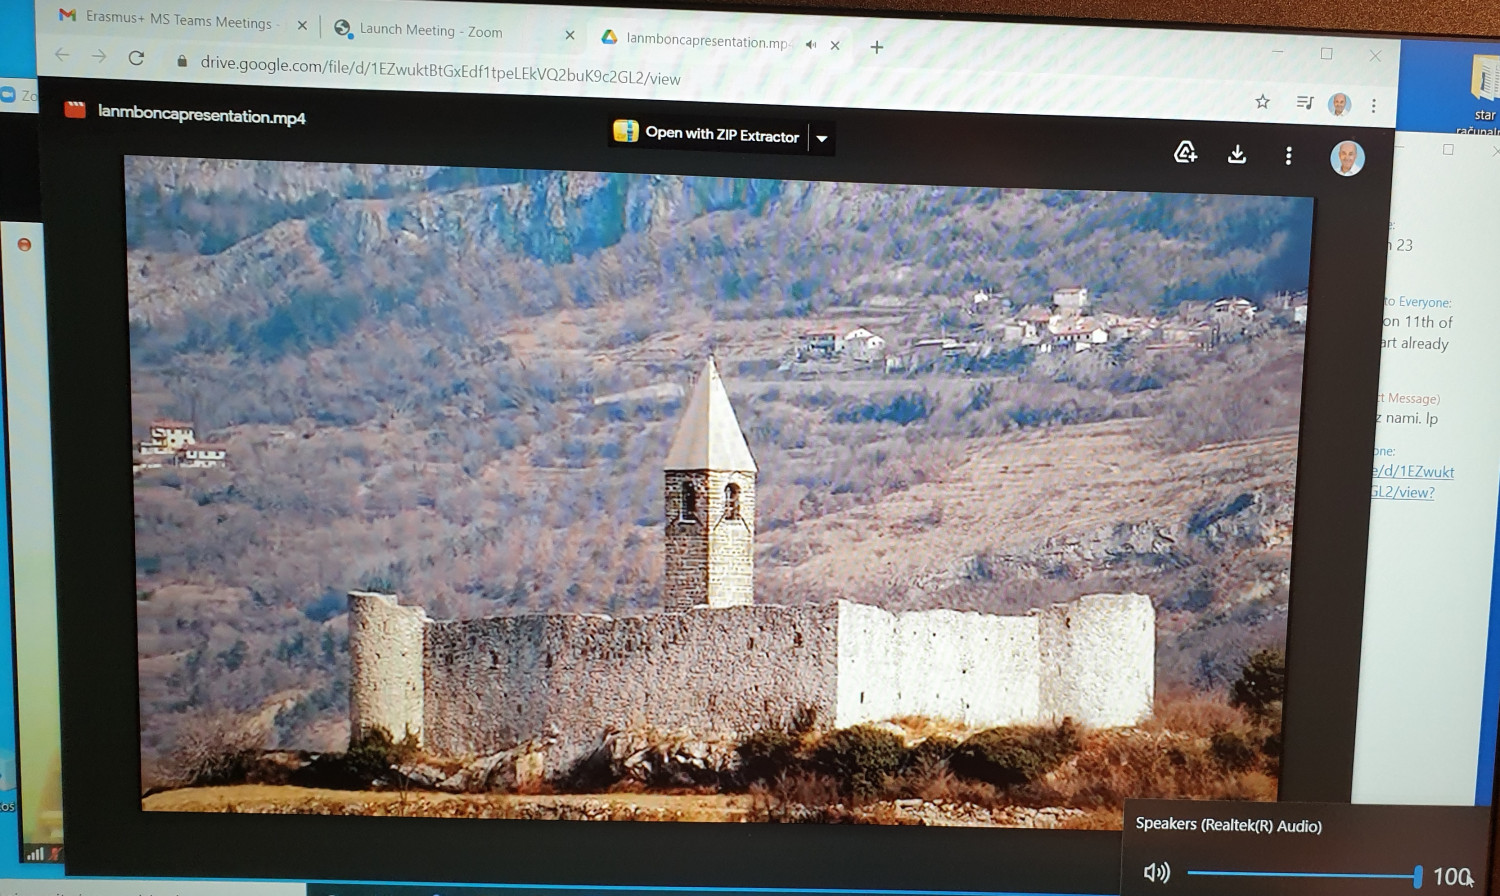Switch to the Erasmus+ MS Teams Meetings tab

180,20
